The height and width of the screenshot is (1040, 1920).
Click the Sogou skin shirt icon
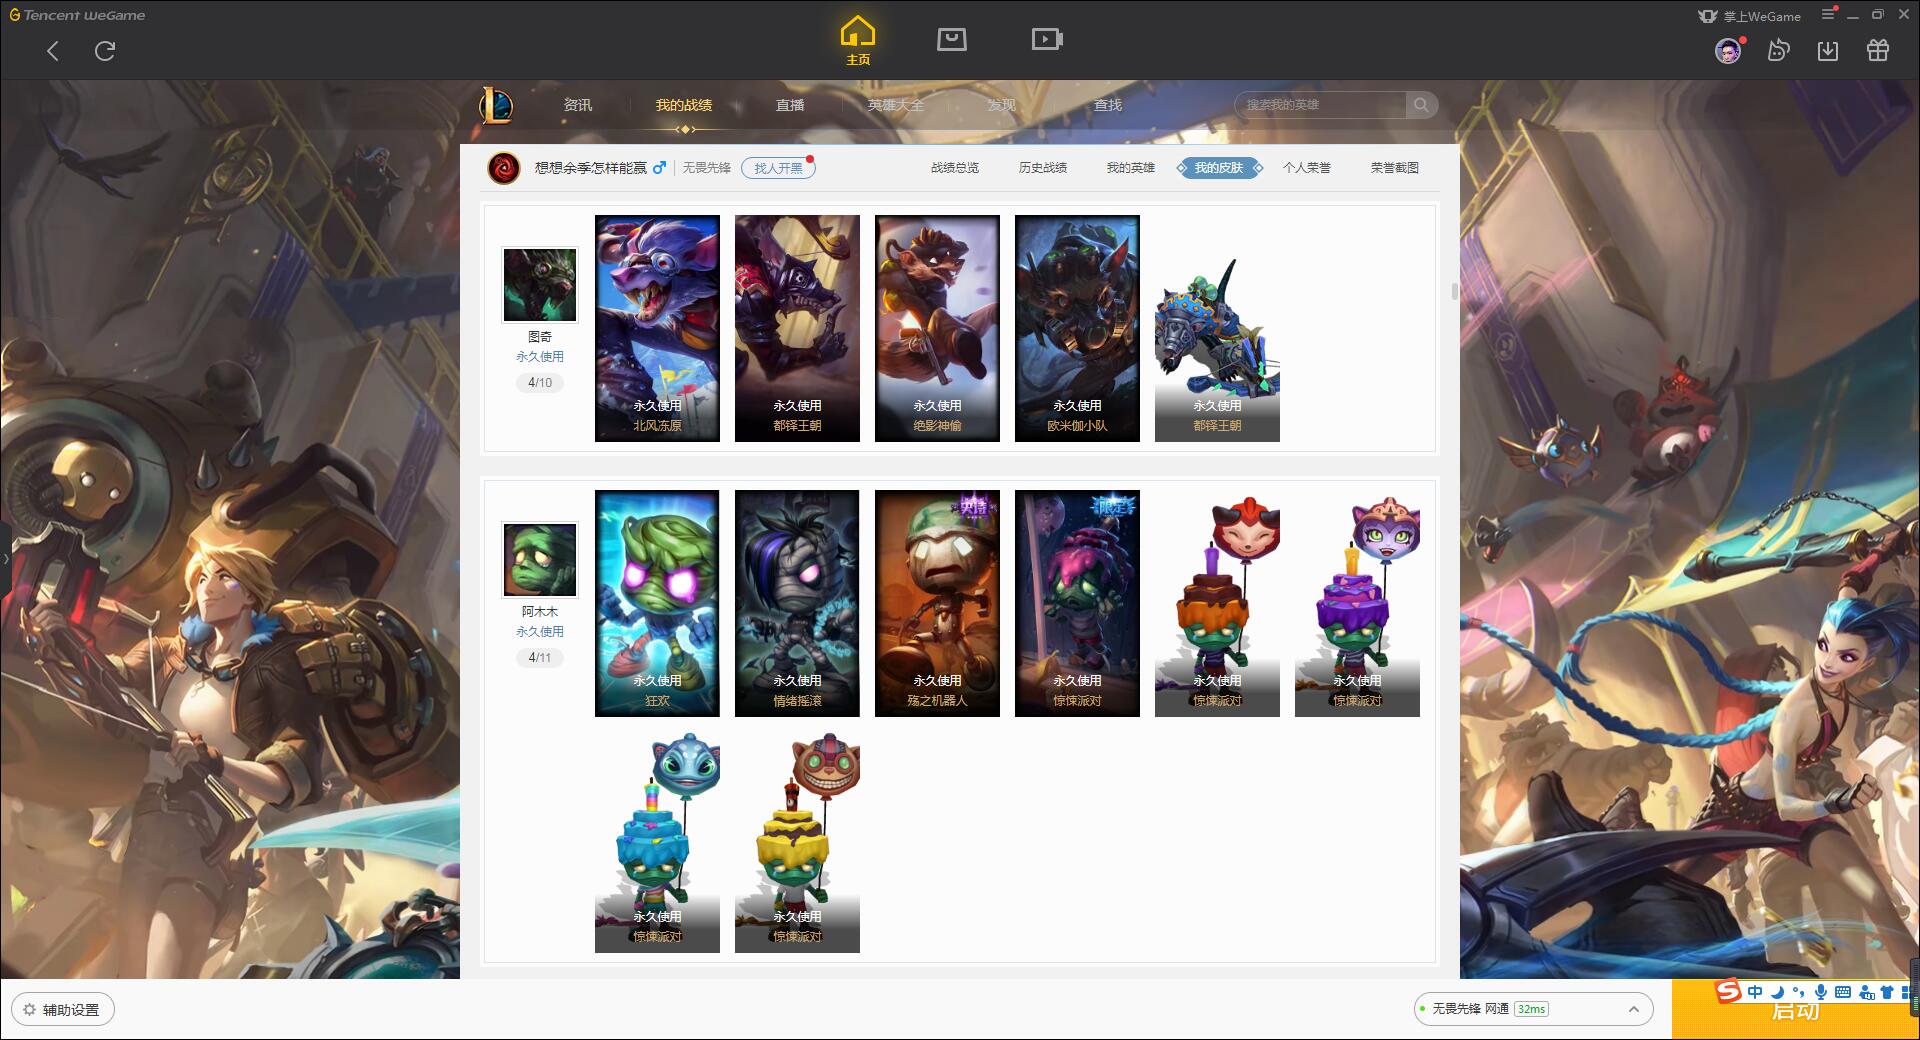pos(1887,992)
